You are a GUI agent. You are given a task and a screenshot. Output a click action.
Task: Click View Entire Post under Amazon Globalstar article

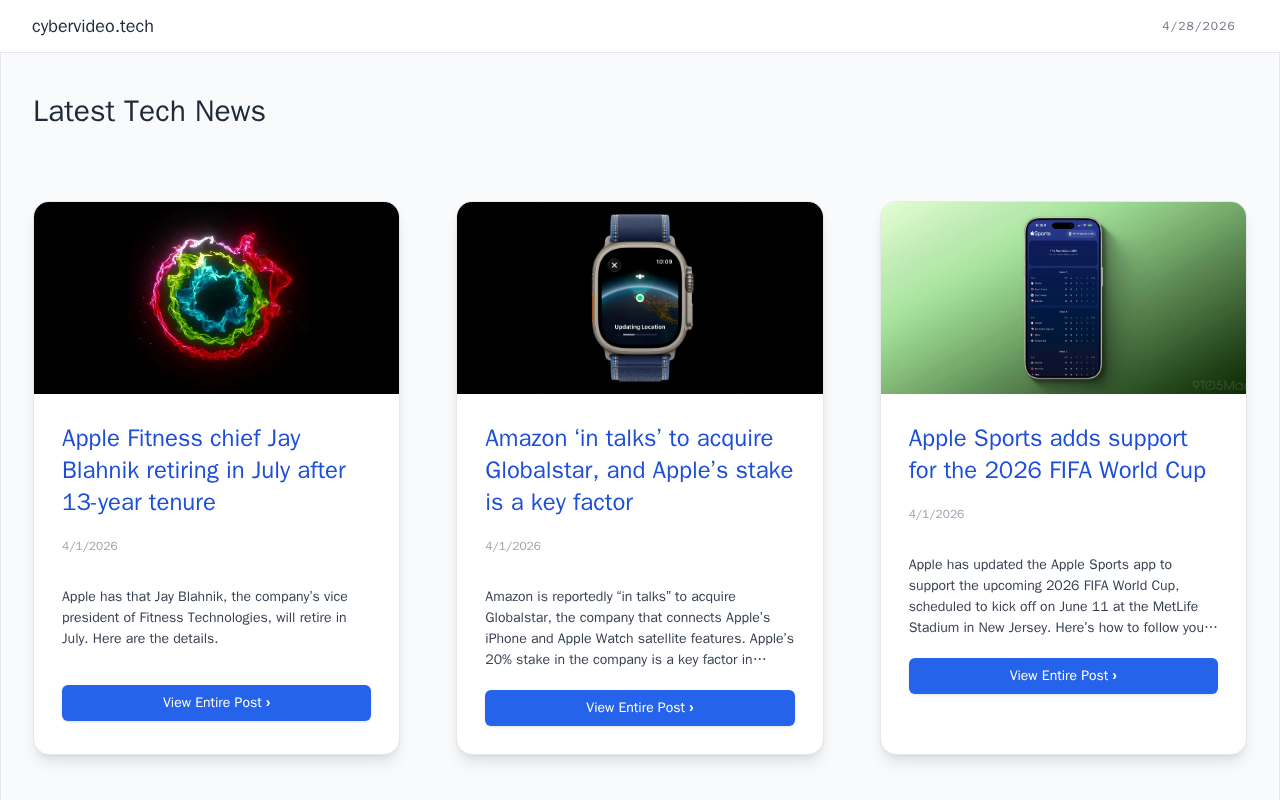pyautogui.click(x=640, y=708)
